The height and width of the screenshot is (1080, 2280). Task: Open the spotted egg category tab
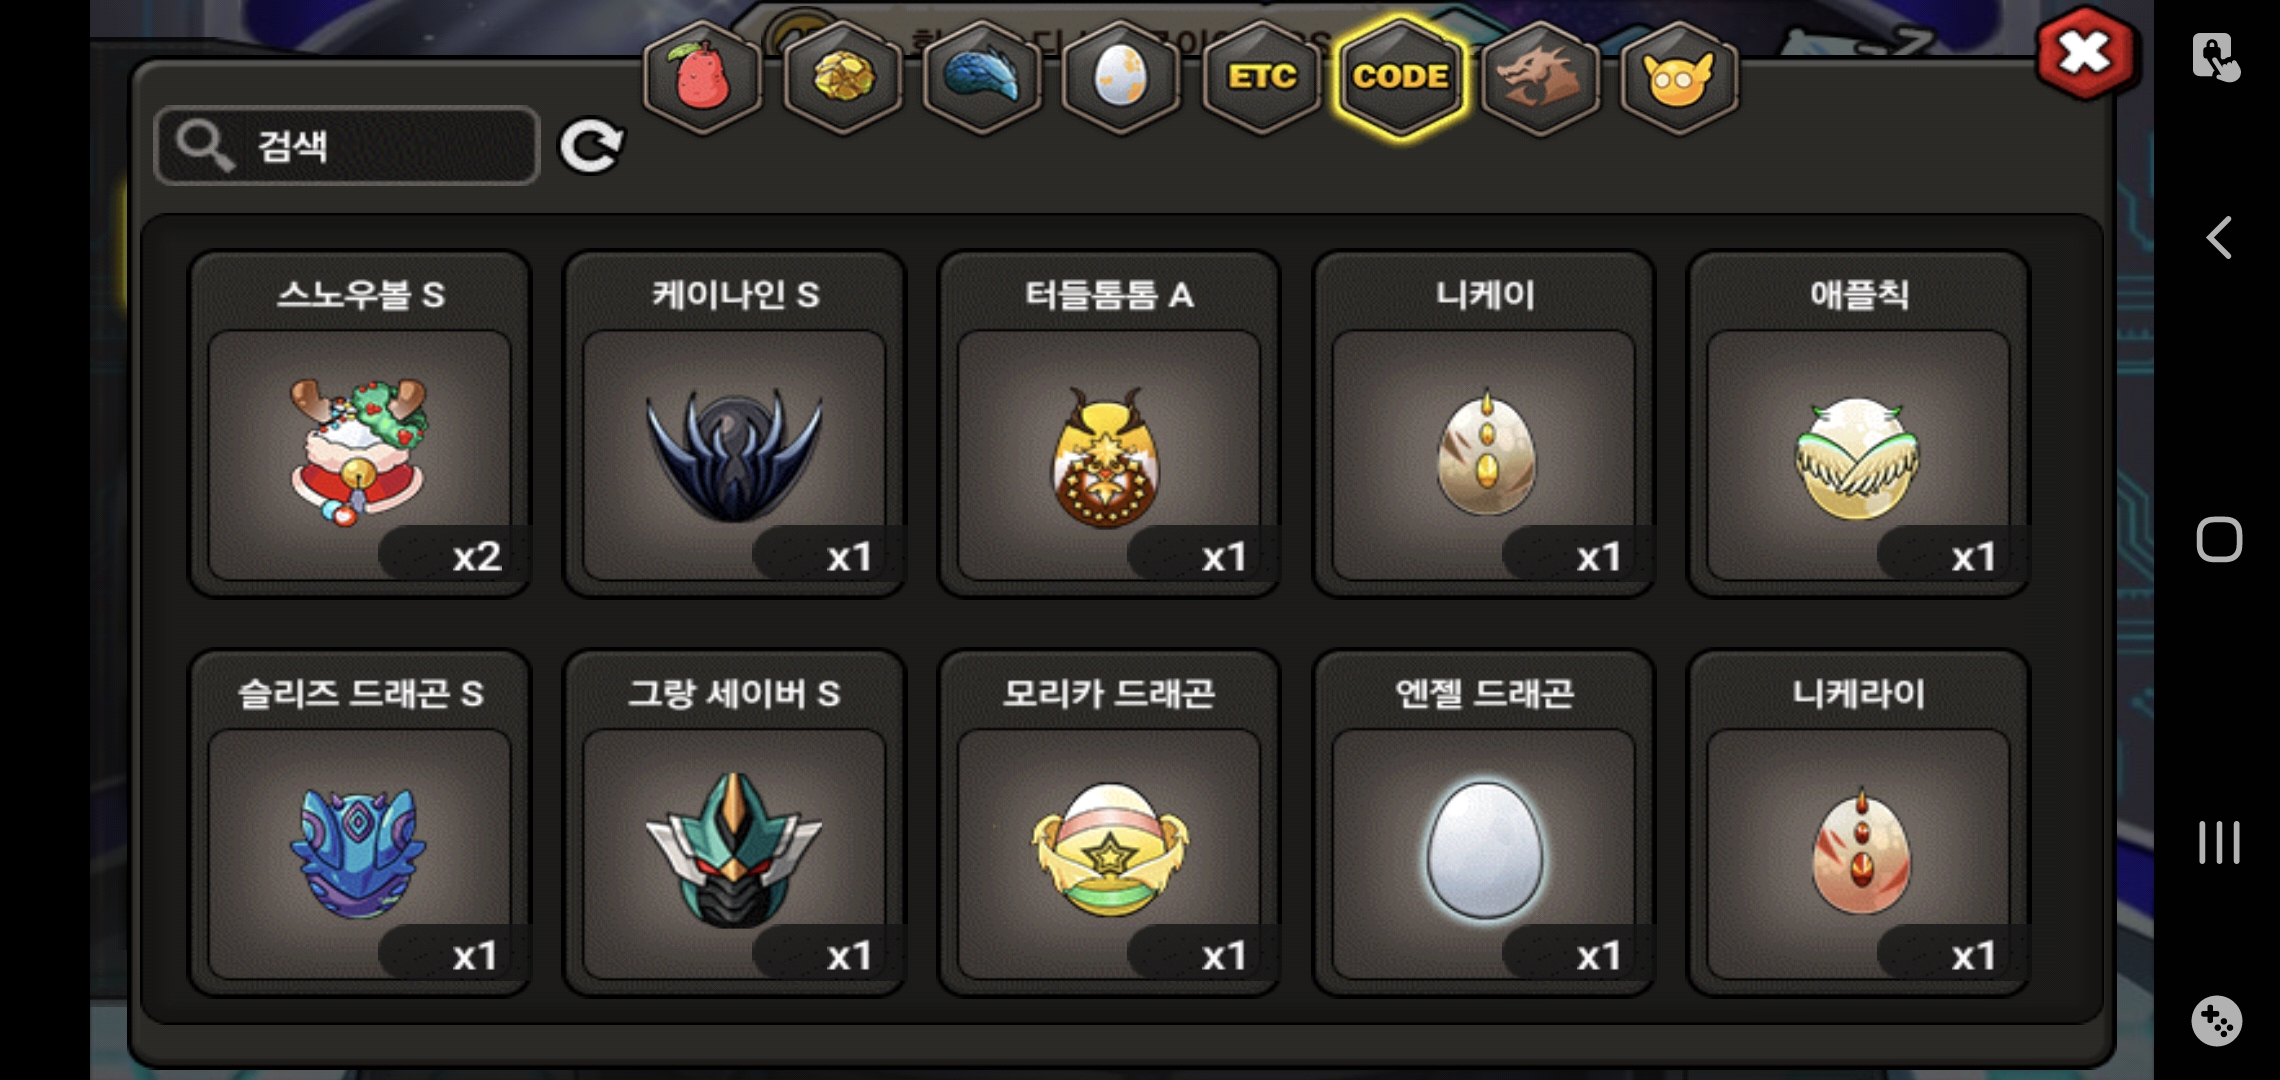[1121, 77]
